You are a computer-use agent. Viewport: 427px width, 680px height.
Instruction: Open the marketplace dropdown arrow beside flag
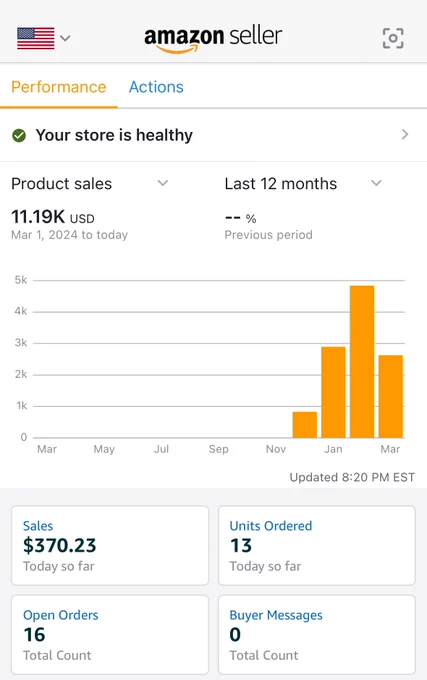click(x=65, y=38)
